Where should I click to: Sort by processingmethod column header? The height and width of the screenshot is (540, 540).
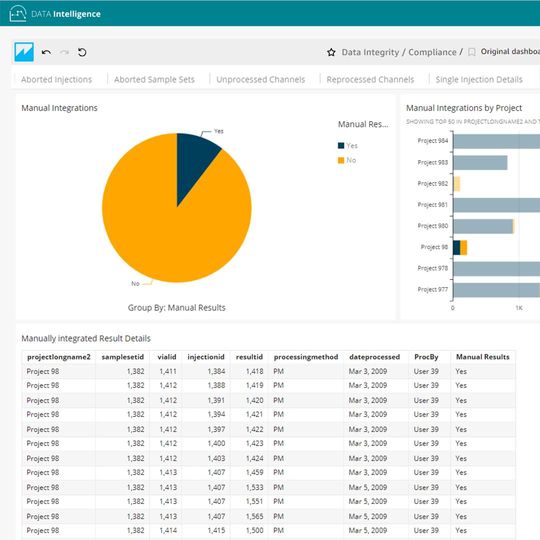tap(306, 357)
